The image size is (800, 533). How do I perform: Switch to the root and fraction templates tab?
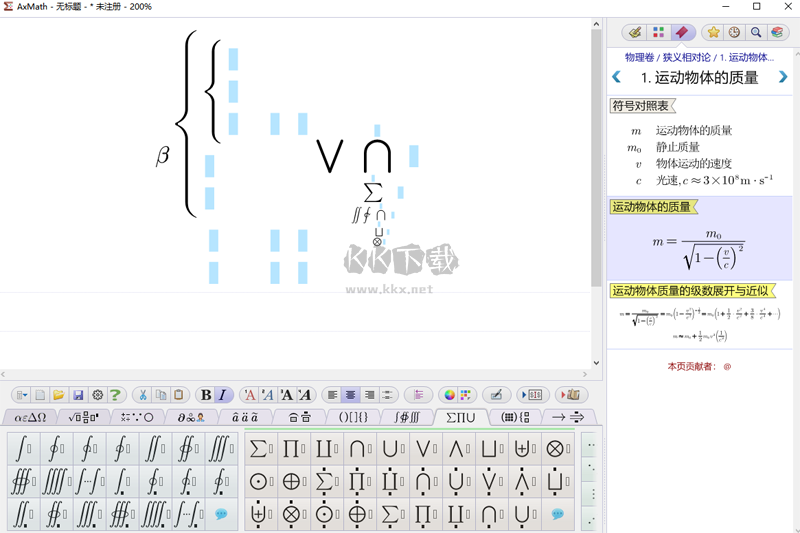tap(84, 417)
